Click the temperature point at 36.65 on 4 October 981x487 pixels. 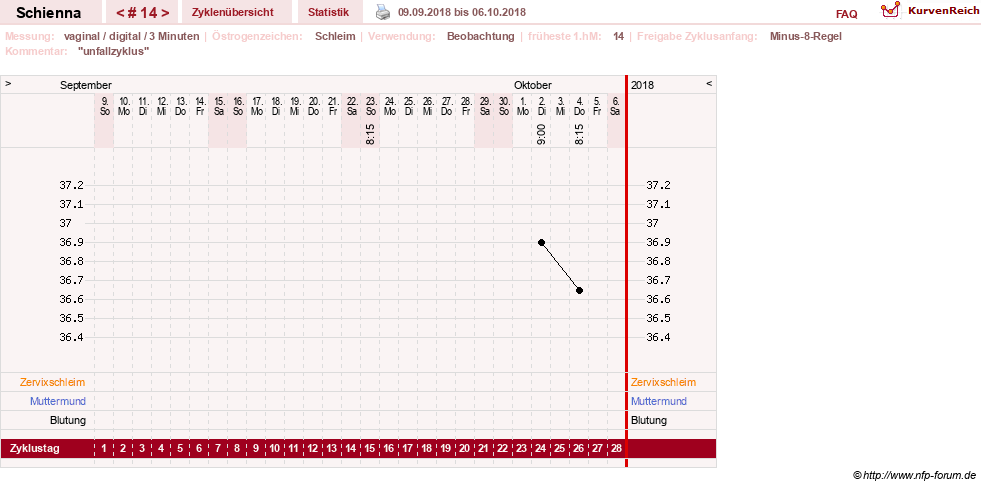click(x=579, y=290)
